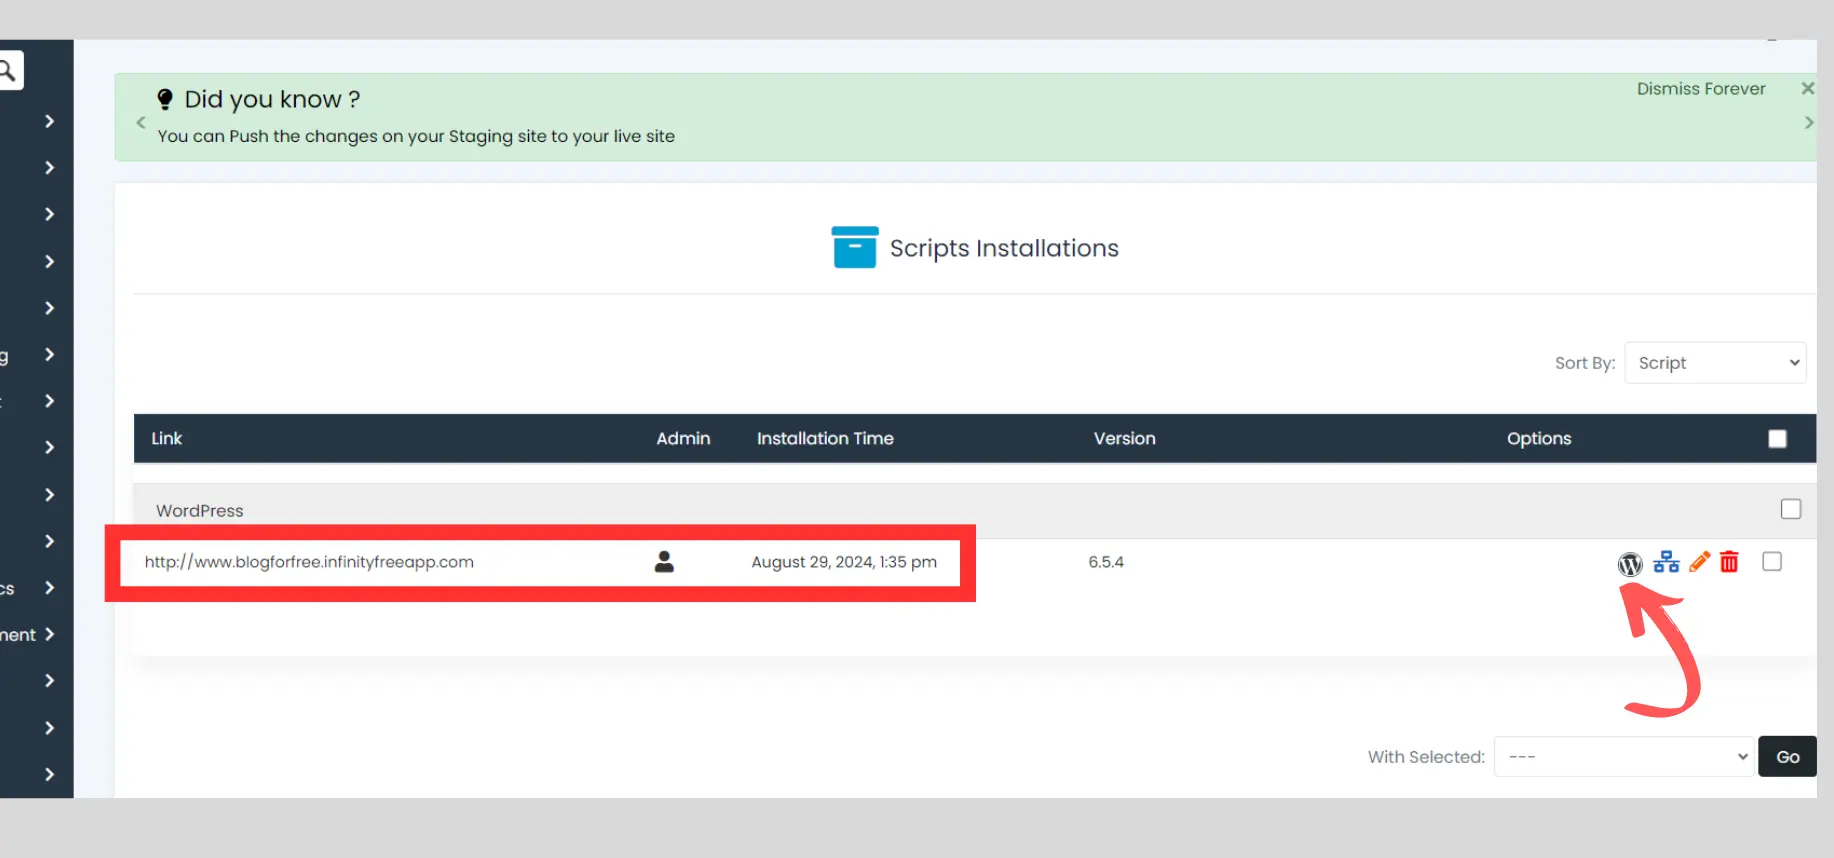
Task: Click the Installation Time column header
Action: [825, 438]
